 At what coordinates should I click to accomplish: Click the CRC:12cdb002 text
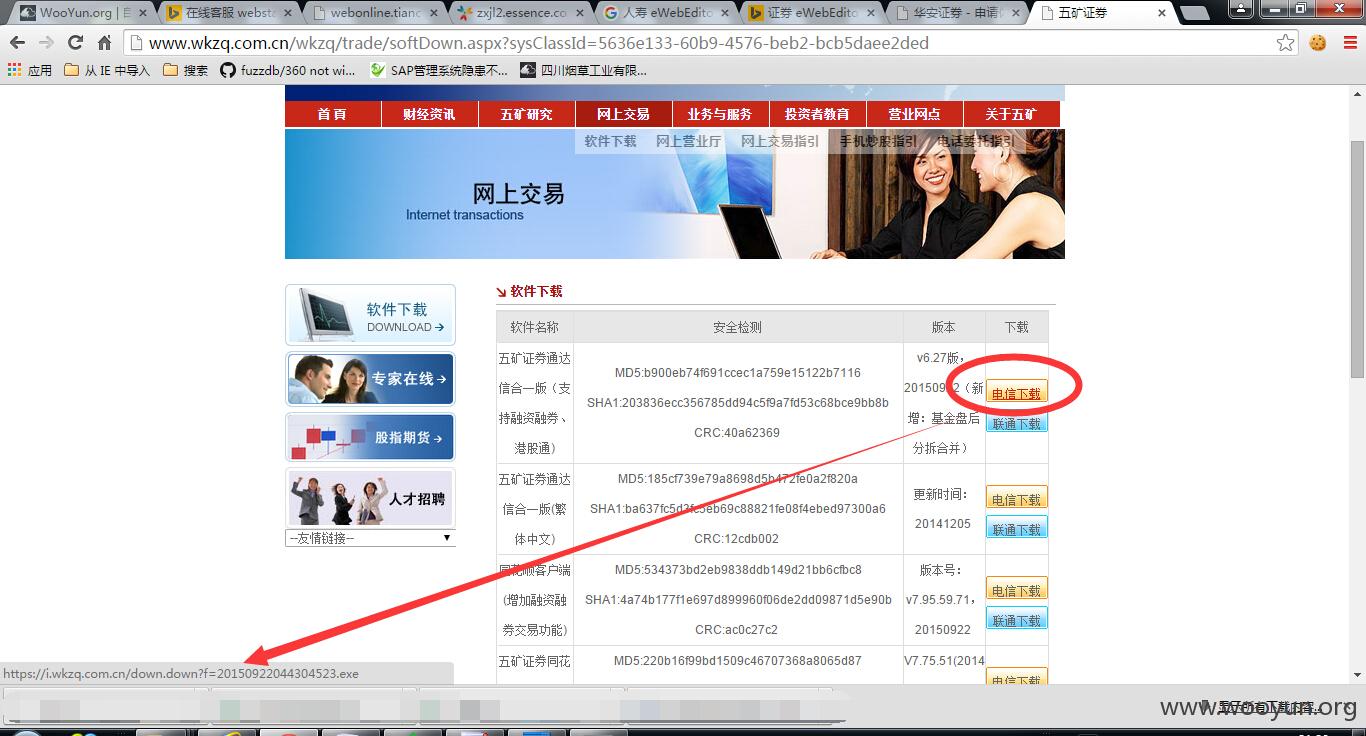(737, 539)
